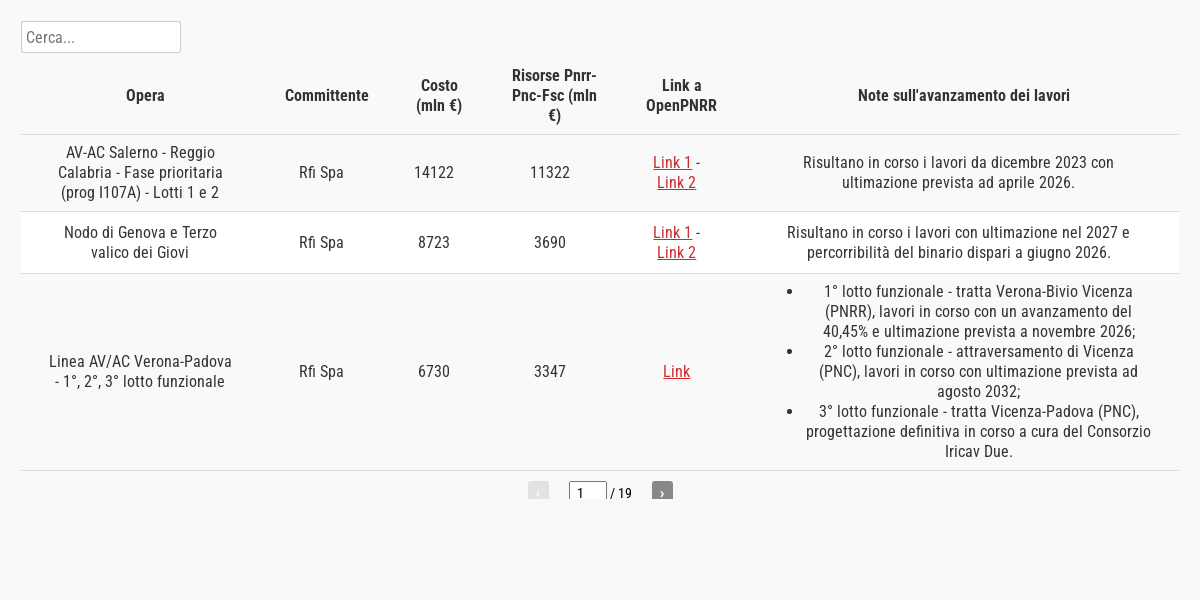Open Link 2 for Nodo di Genova row
Screen dimensions: 1200x600
click(676, 252)
